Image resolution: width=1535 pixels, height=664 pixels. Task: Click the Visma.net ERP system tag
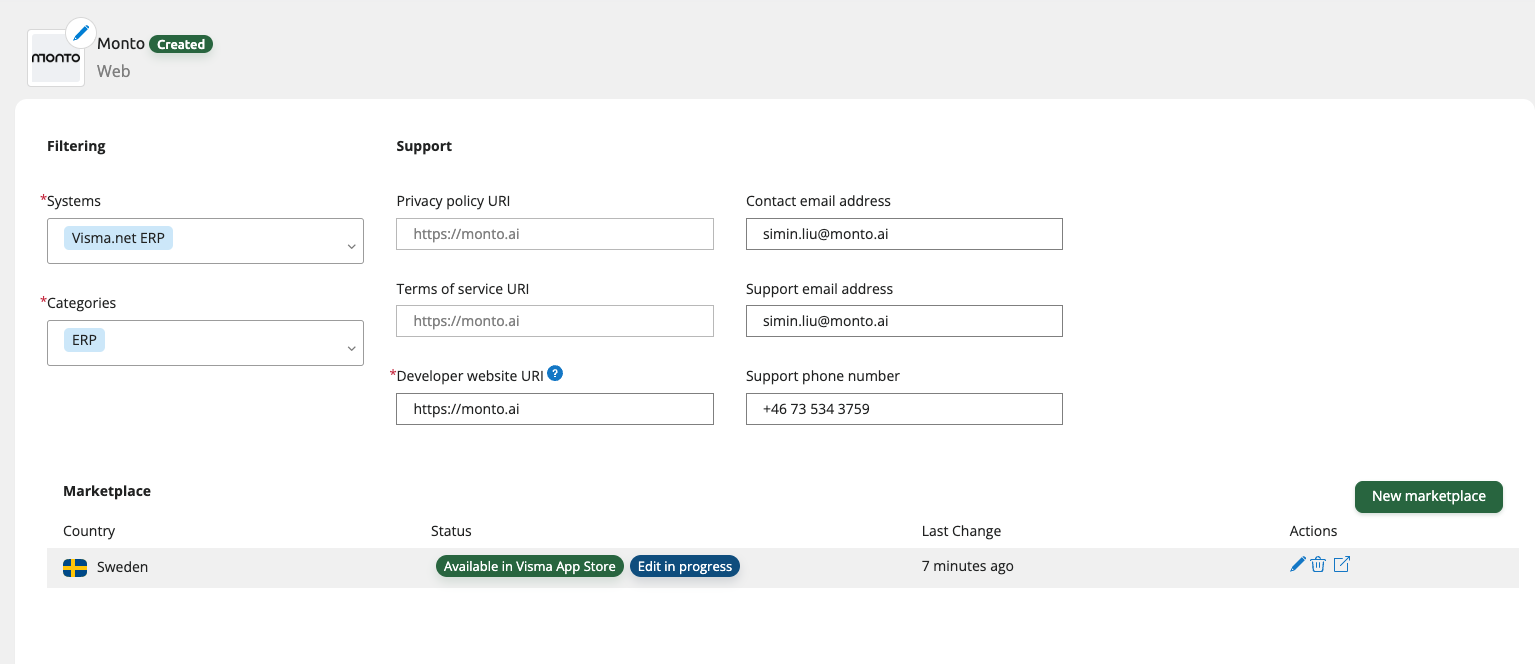tap(118, 238)
